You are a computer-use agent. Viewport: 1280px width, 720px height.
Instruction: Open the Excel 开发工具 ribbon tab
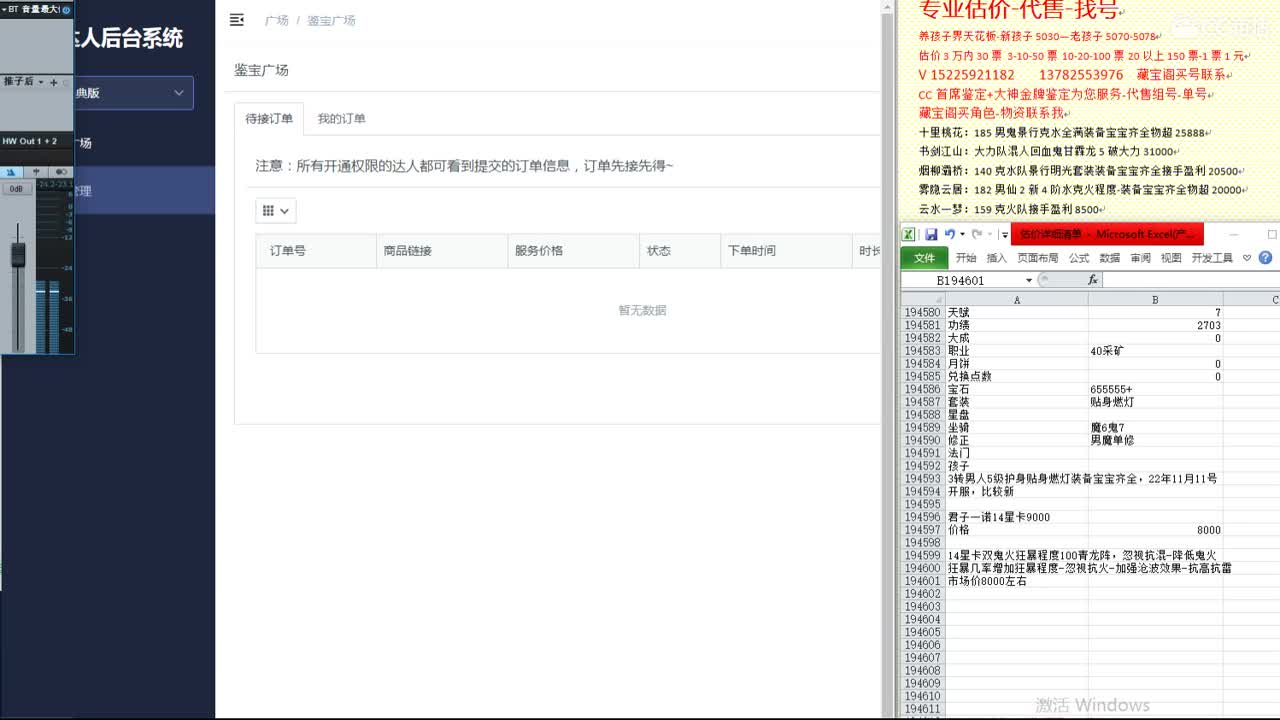coord(1212,258)
